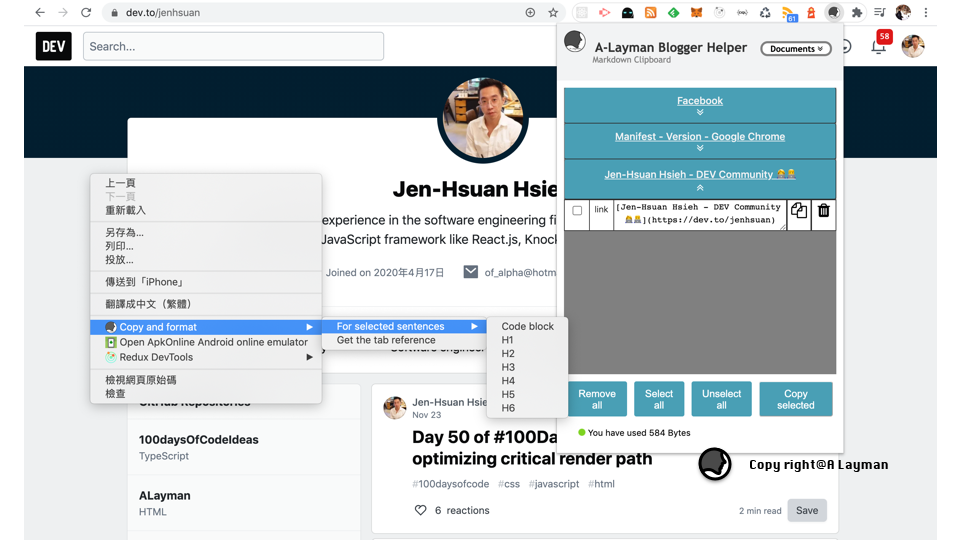The width and height of the screenshot is (960, 540).
Task: Choose 傳送到「iPhone」
Action: (206, 282)
